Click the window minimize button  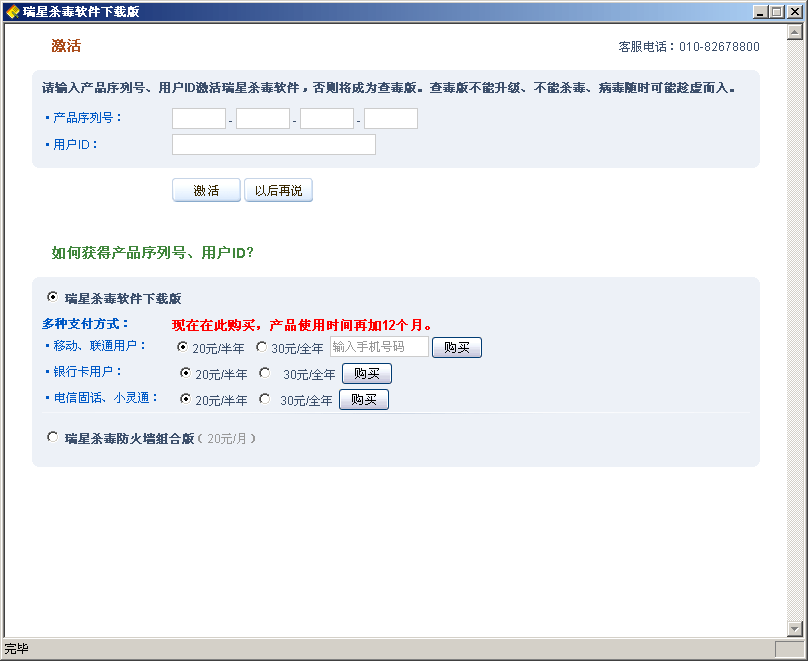click(760, 11)
